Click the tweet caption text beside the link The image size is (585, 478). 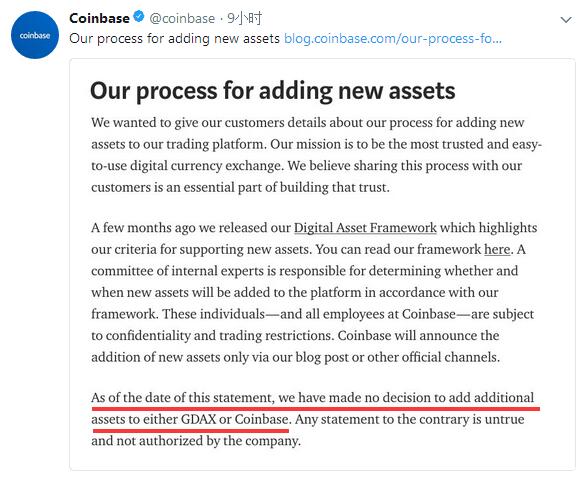[174, 38]
